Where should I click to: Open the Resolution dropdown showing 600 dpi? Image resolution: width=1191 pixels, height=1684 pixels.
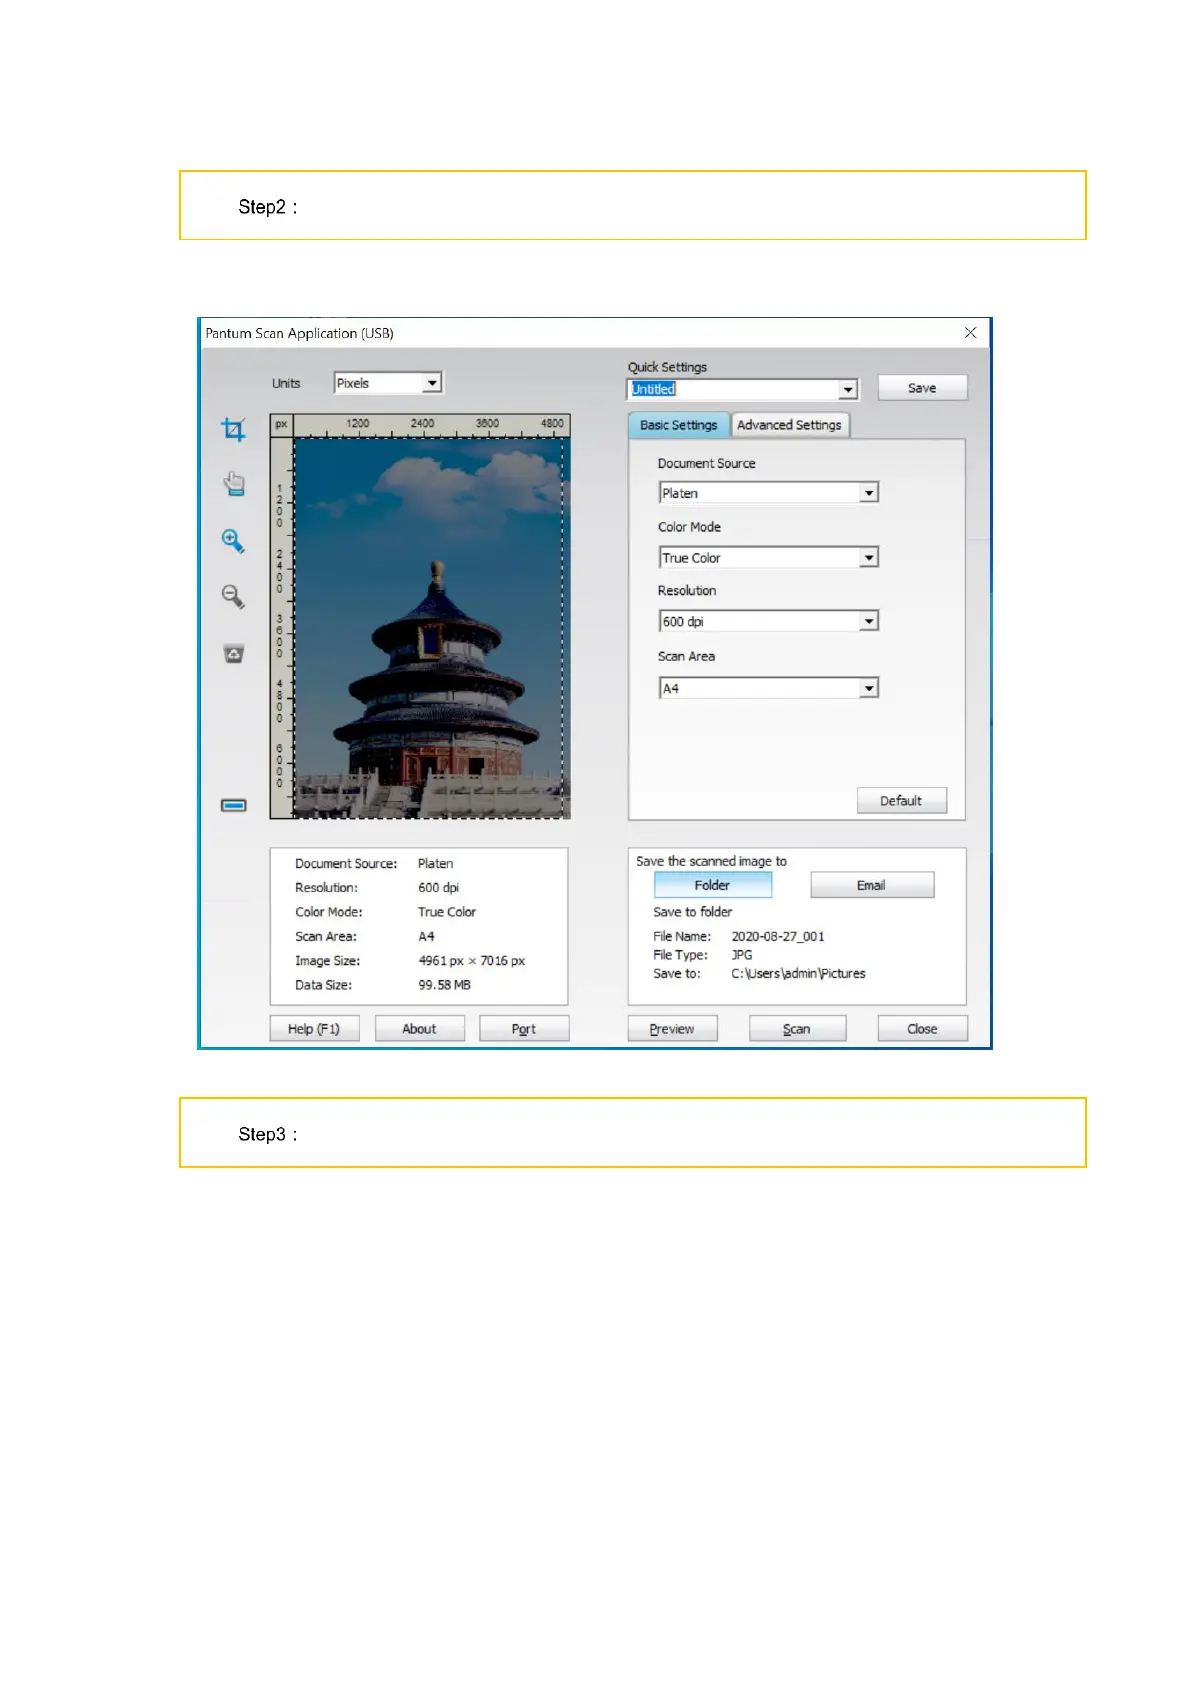point(768,622)
